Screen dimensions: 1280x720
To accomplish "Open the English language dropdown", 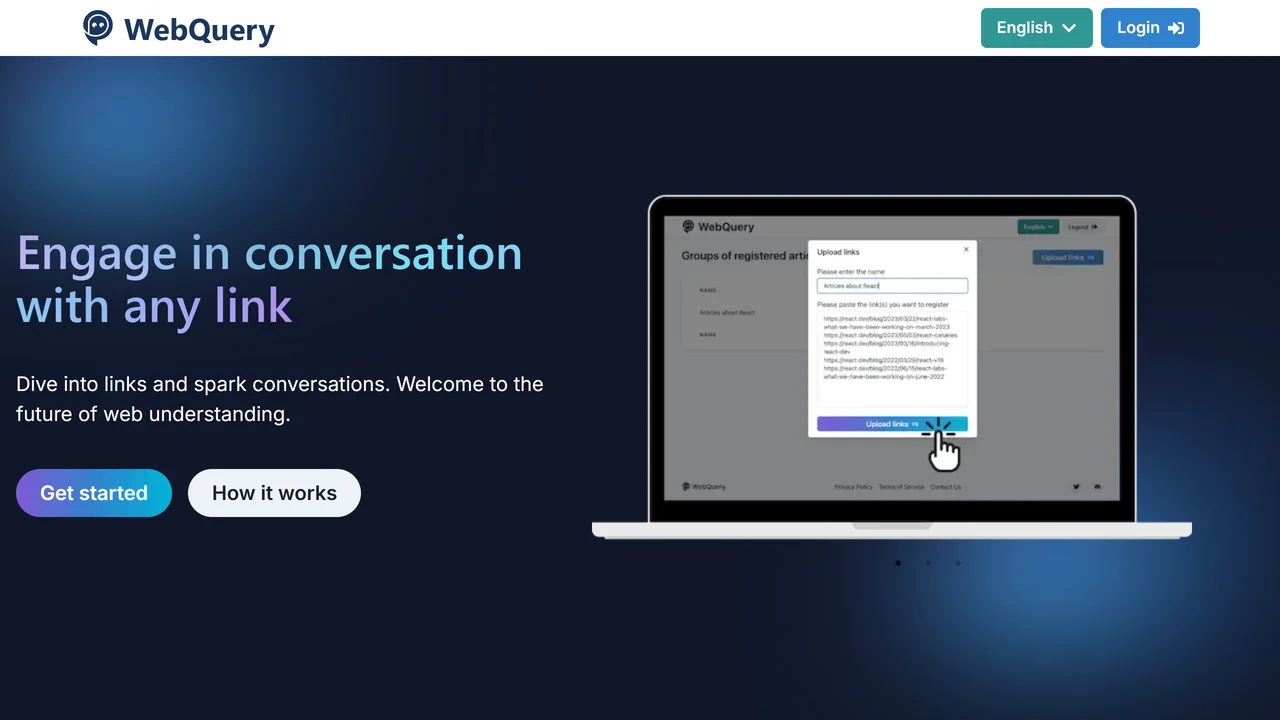I will (x=1037, y=28).
